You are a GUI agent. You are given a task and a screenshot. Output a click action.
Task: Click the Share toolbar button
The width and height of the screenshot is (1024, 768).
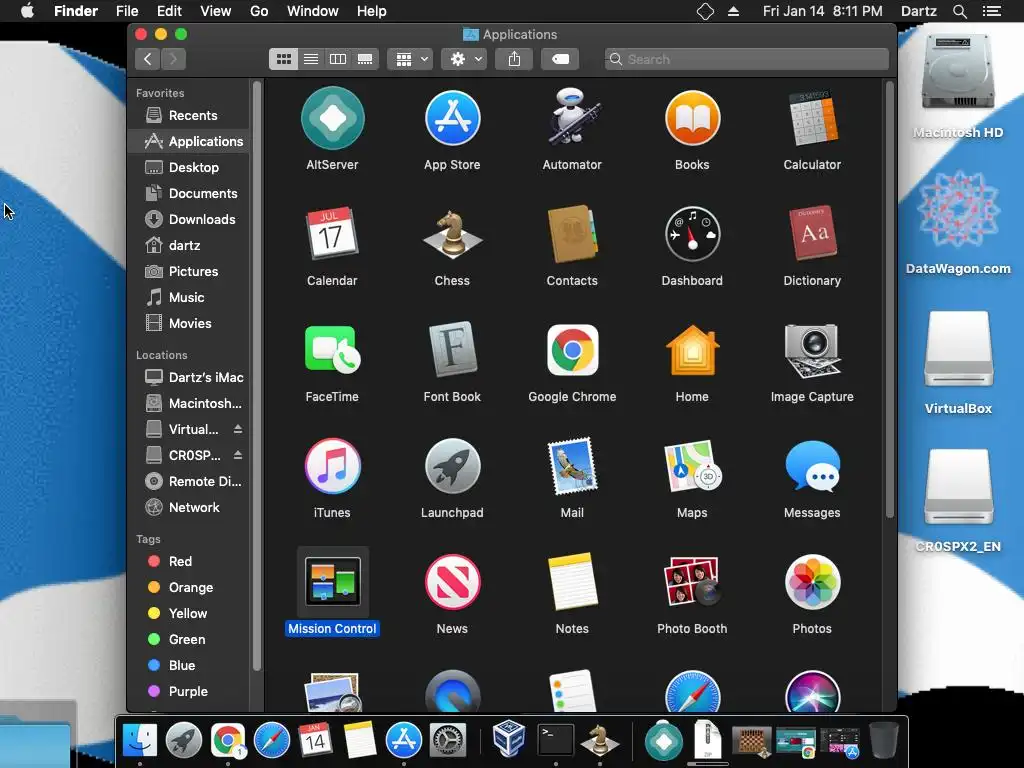(515, 59)
